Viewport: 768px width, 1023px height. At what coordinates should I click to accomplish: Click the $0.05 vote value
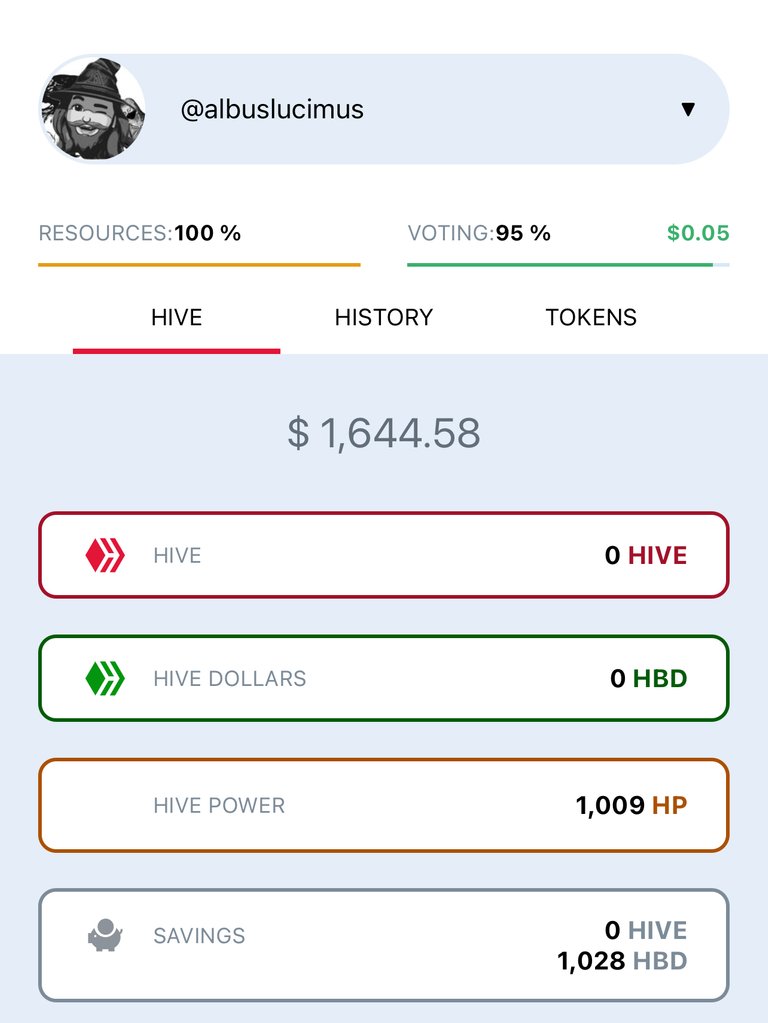click(x=698, y=233)
